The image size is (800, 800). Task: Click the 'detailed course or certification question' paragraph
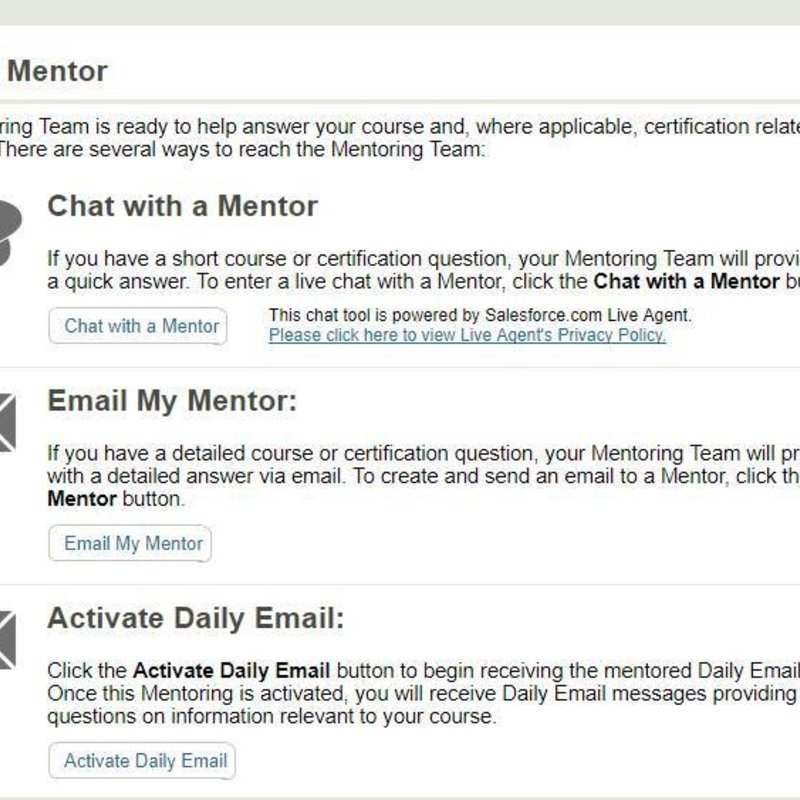(423, 476)
